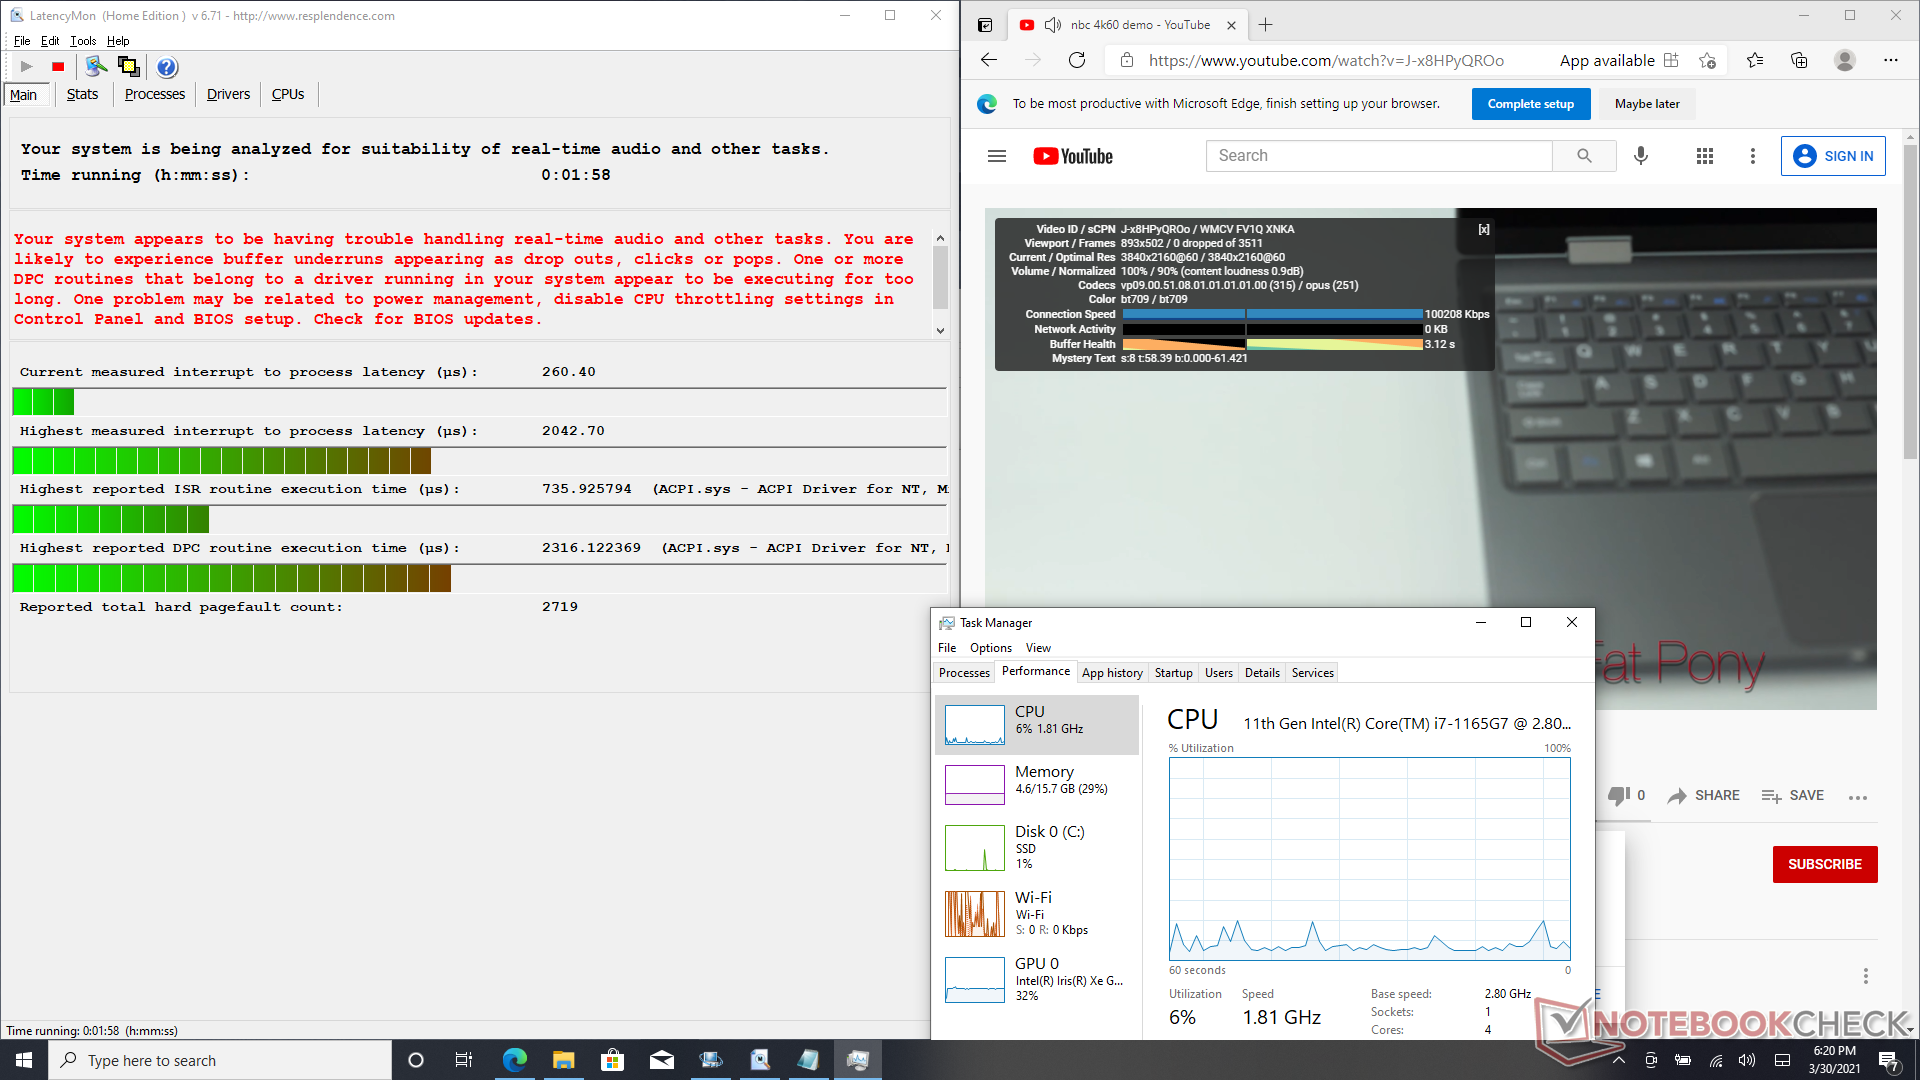Close the stats for nerds overlay
Image resolution: width=1920 pixels, height=1080 pixels.
click(1484, 229)
